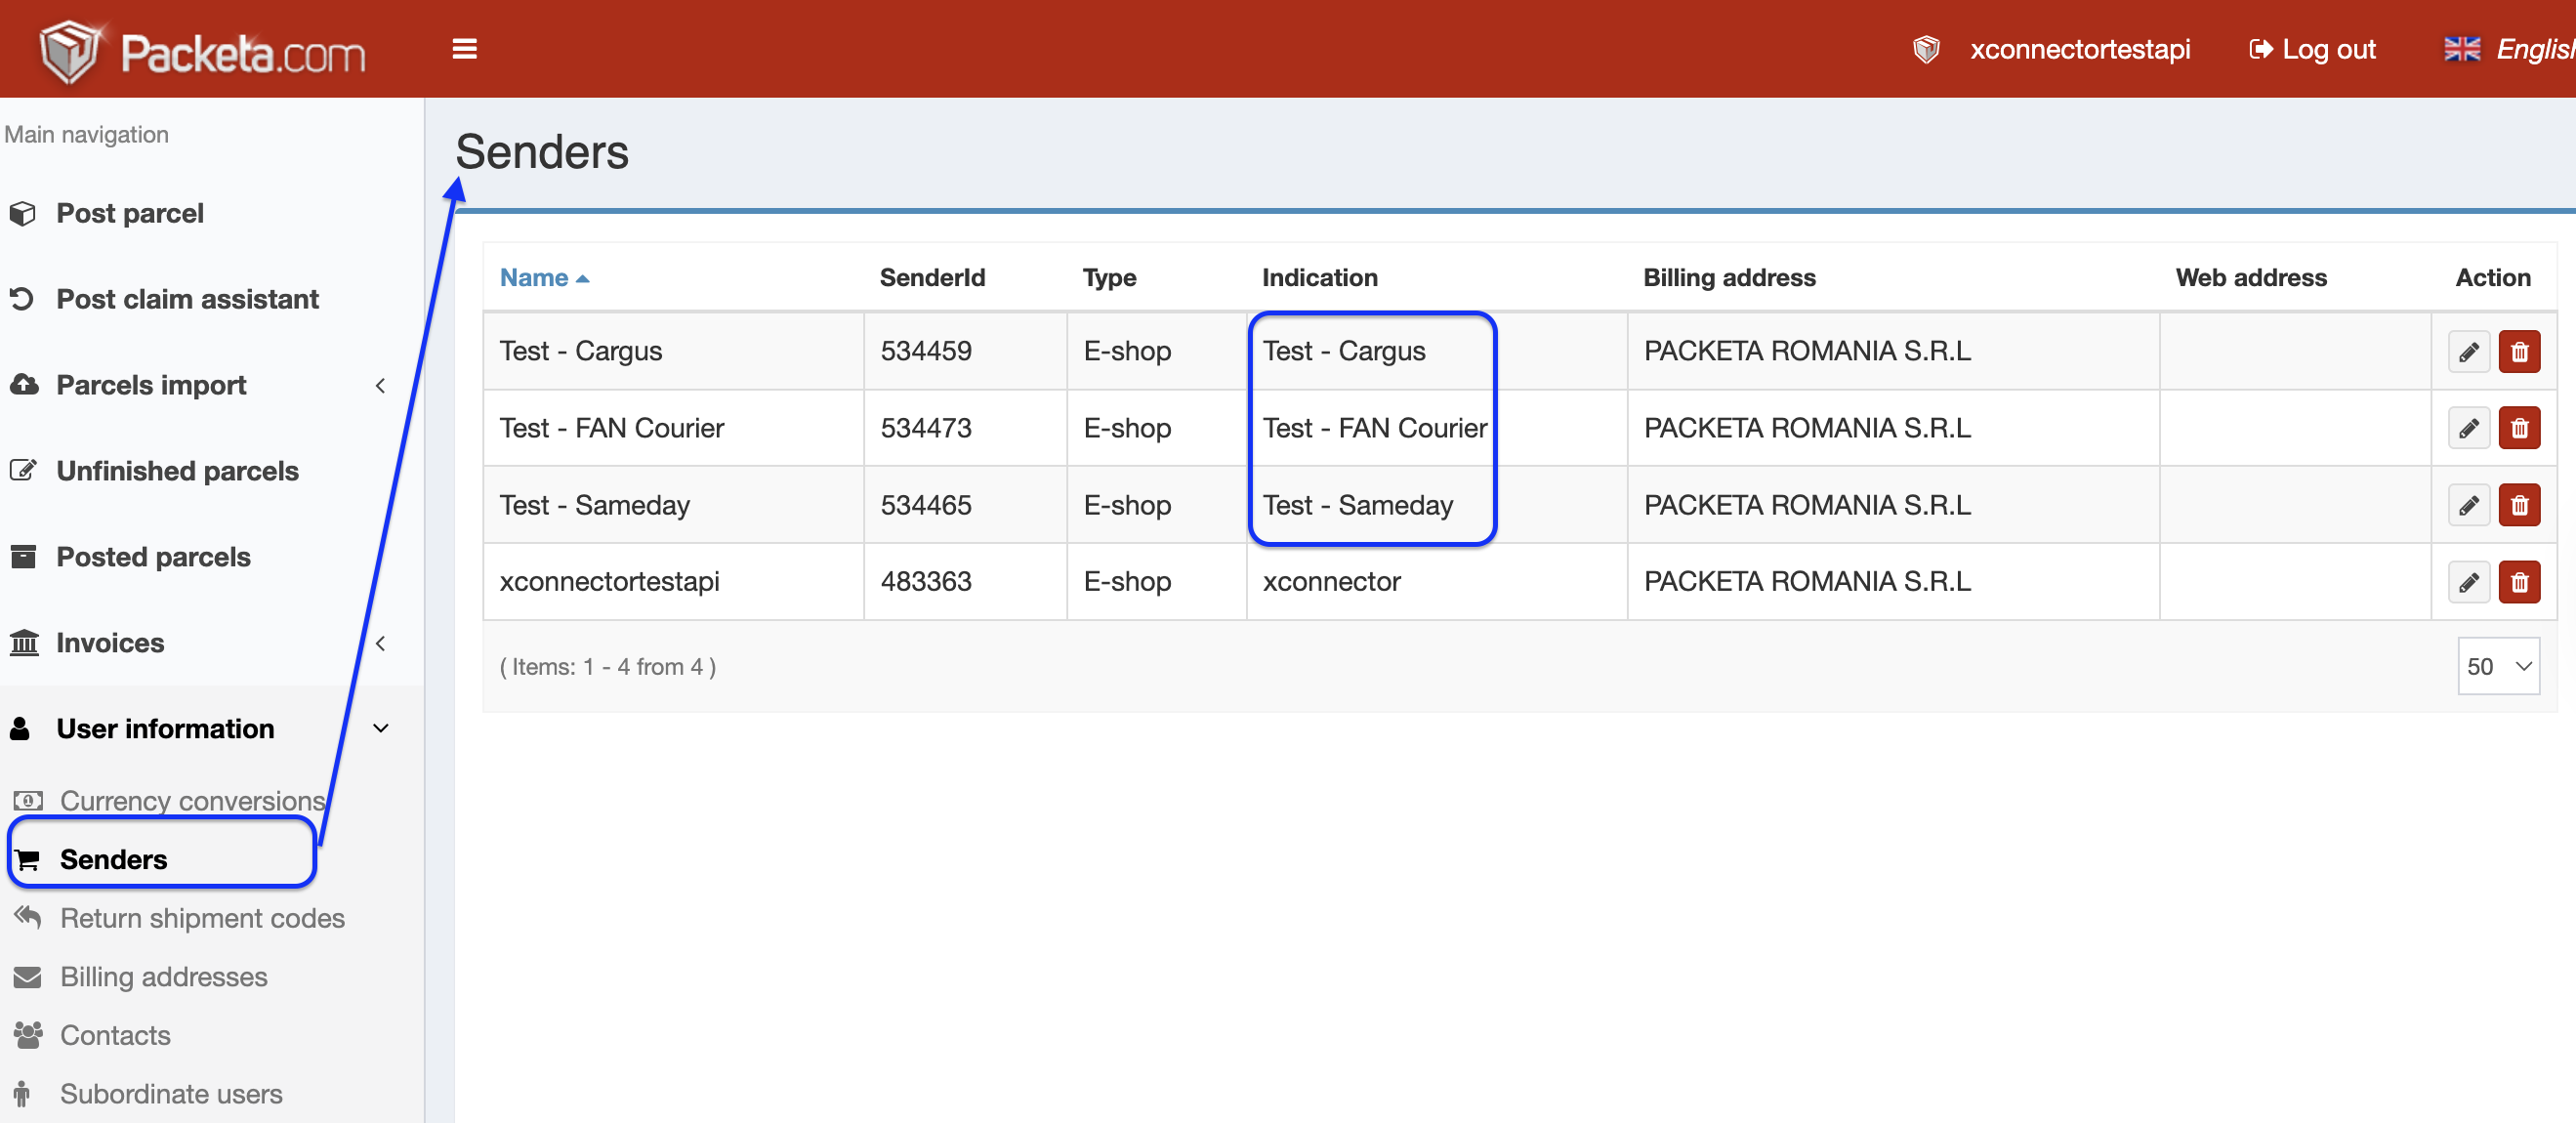2576x1123 pixels.
Task: Edit the xconnectortestapi sender row
Action: (x=2467, y=582)
